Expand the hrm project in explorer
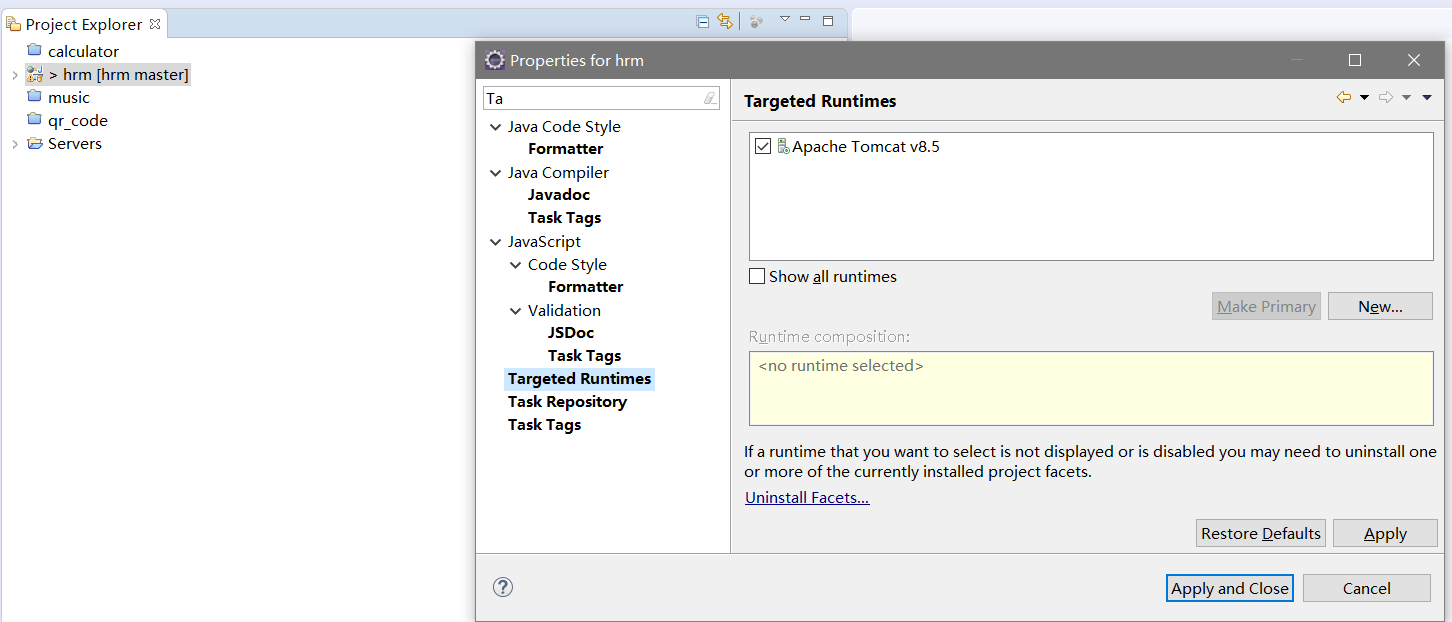 [14, 75]
